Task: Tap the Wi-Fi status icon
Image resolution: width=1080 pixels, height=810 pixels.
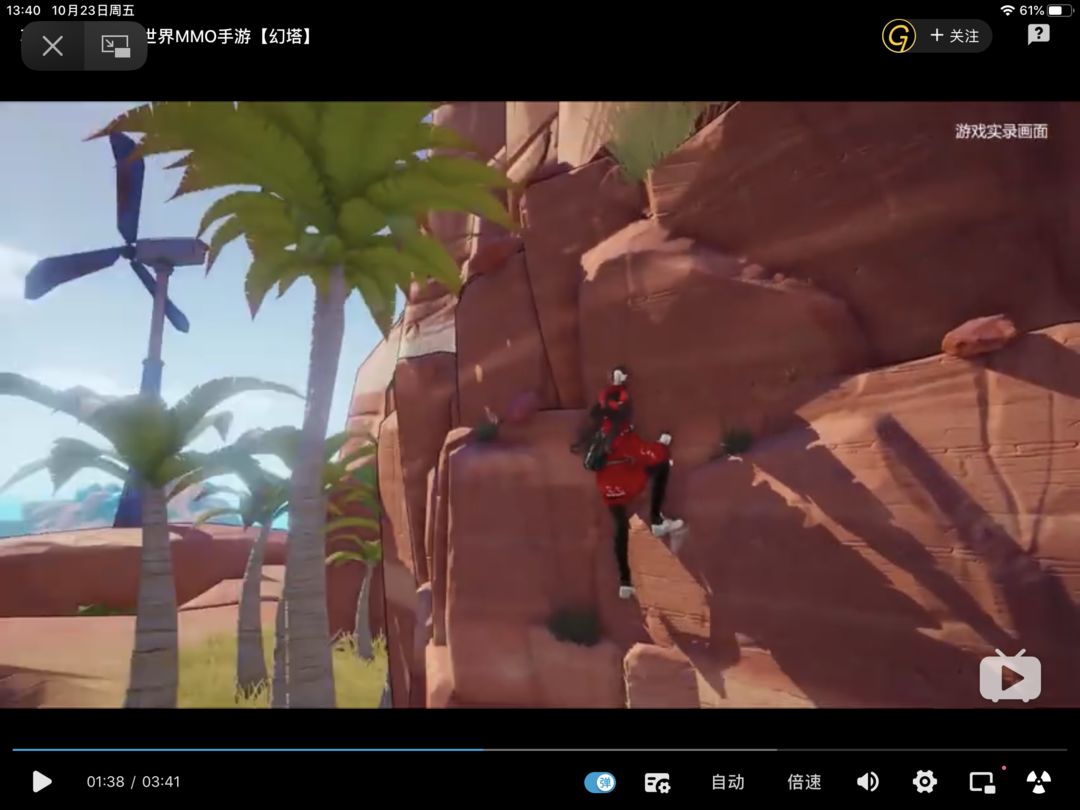Action: pos(1008,10)
